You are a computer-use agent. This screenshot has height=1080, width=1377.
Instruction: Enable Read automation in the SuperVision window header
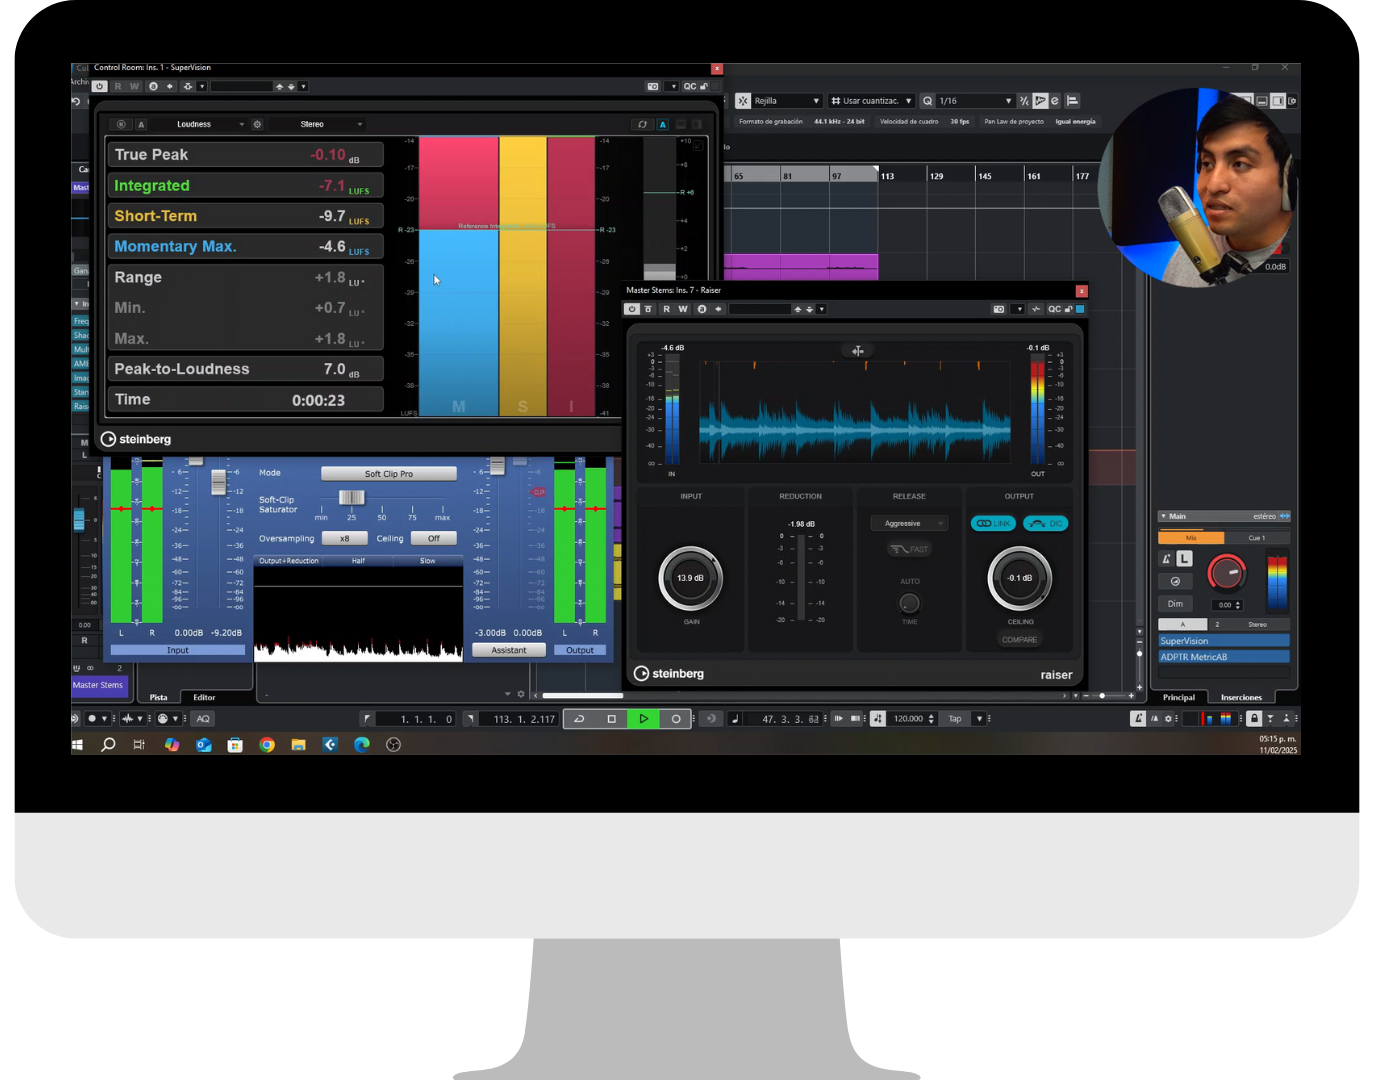coord(118,87)
